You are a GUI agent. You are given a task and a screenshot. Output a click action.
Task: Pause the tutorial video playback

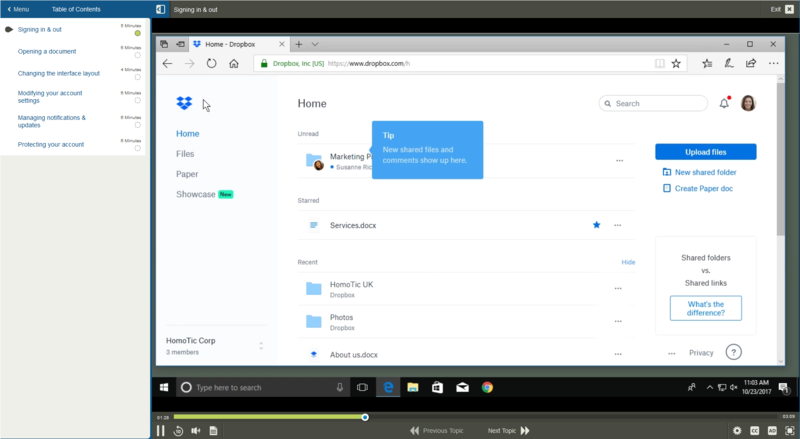161,431
